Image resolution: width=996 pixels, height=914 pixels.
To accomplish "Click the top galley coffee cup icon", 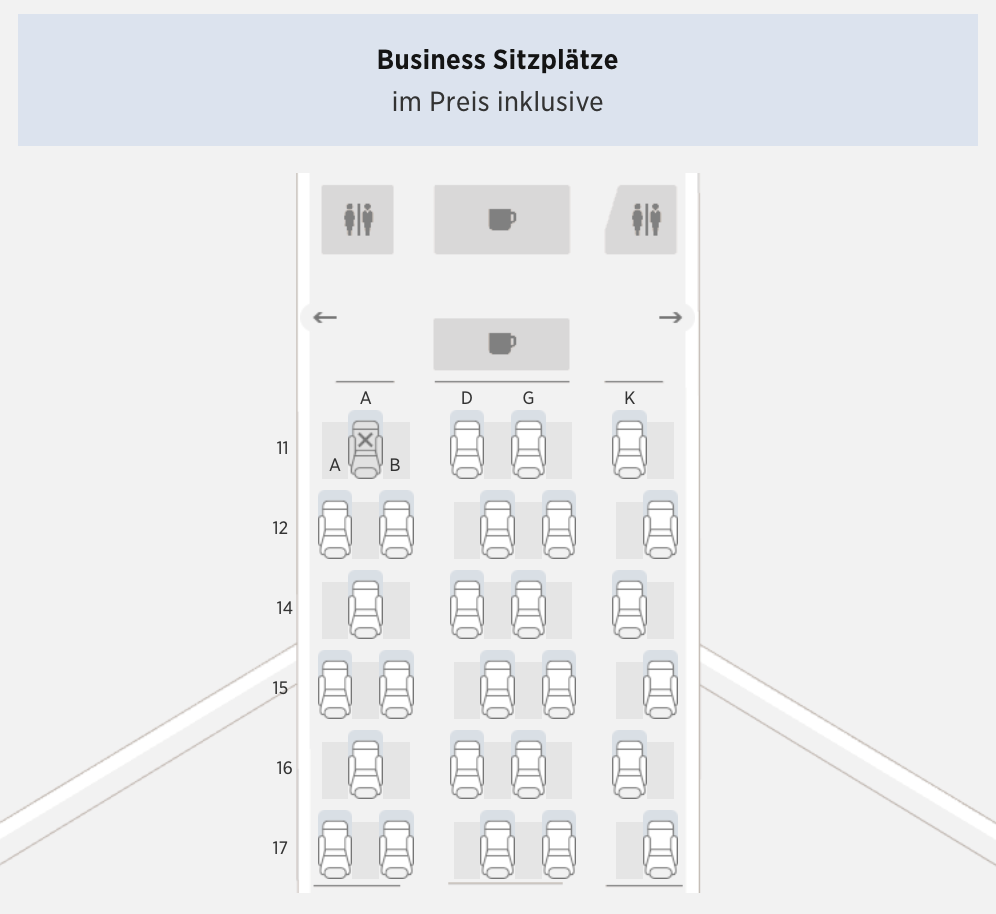I will 502,219.
